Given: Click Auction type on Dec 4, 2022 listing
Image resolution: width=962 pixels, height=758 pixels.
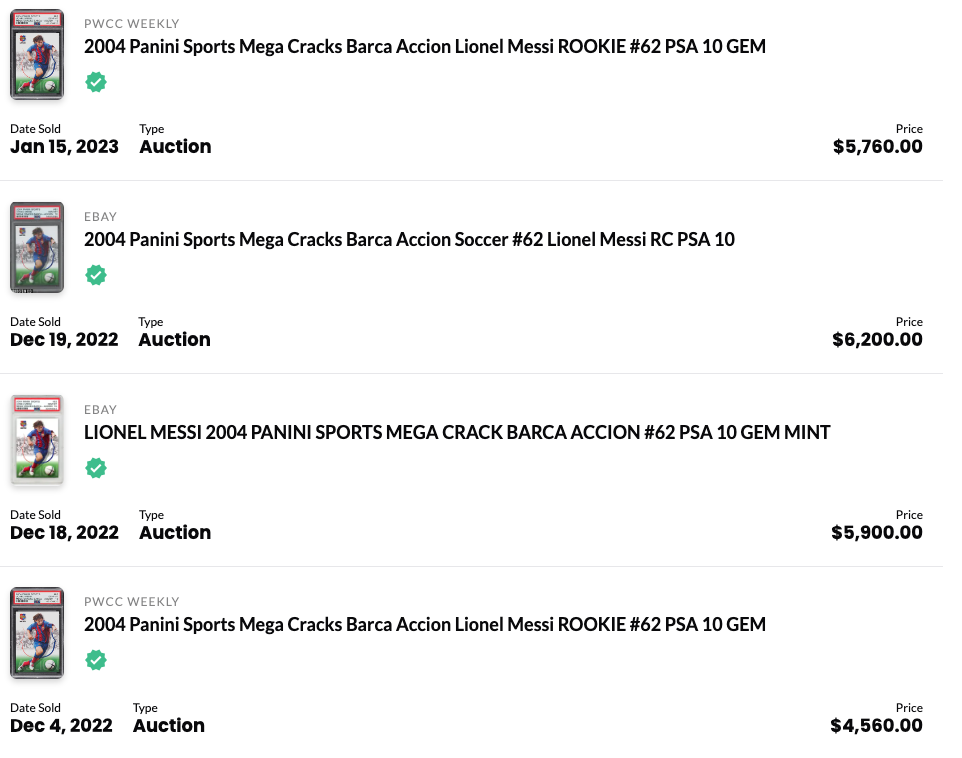Looking at the screenshot, I should pos(169,725).
